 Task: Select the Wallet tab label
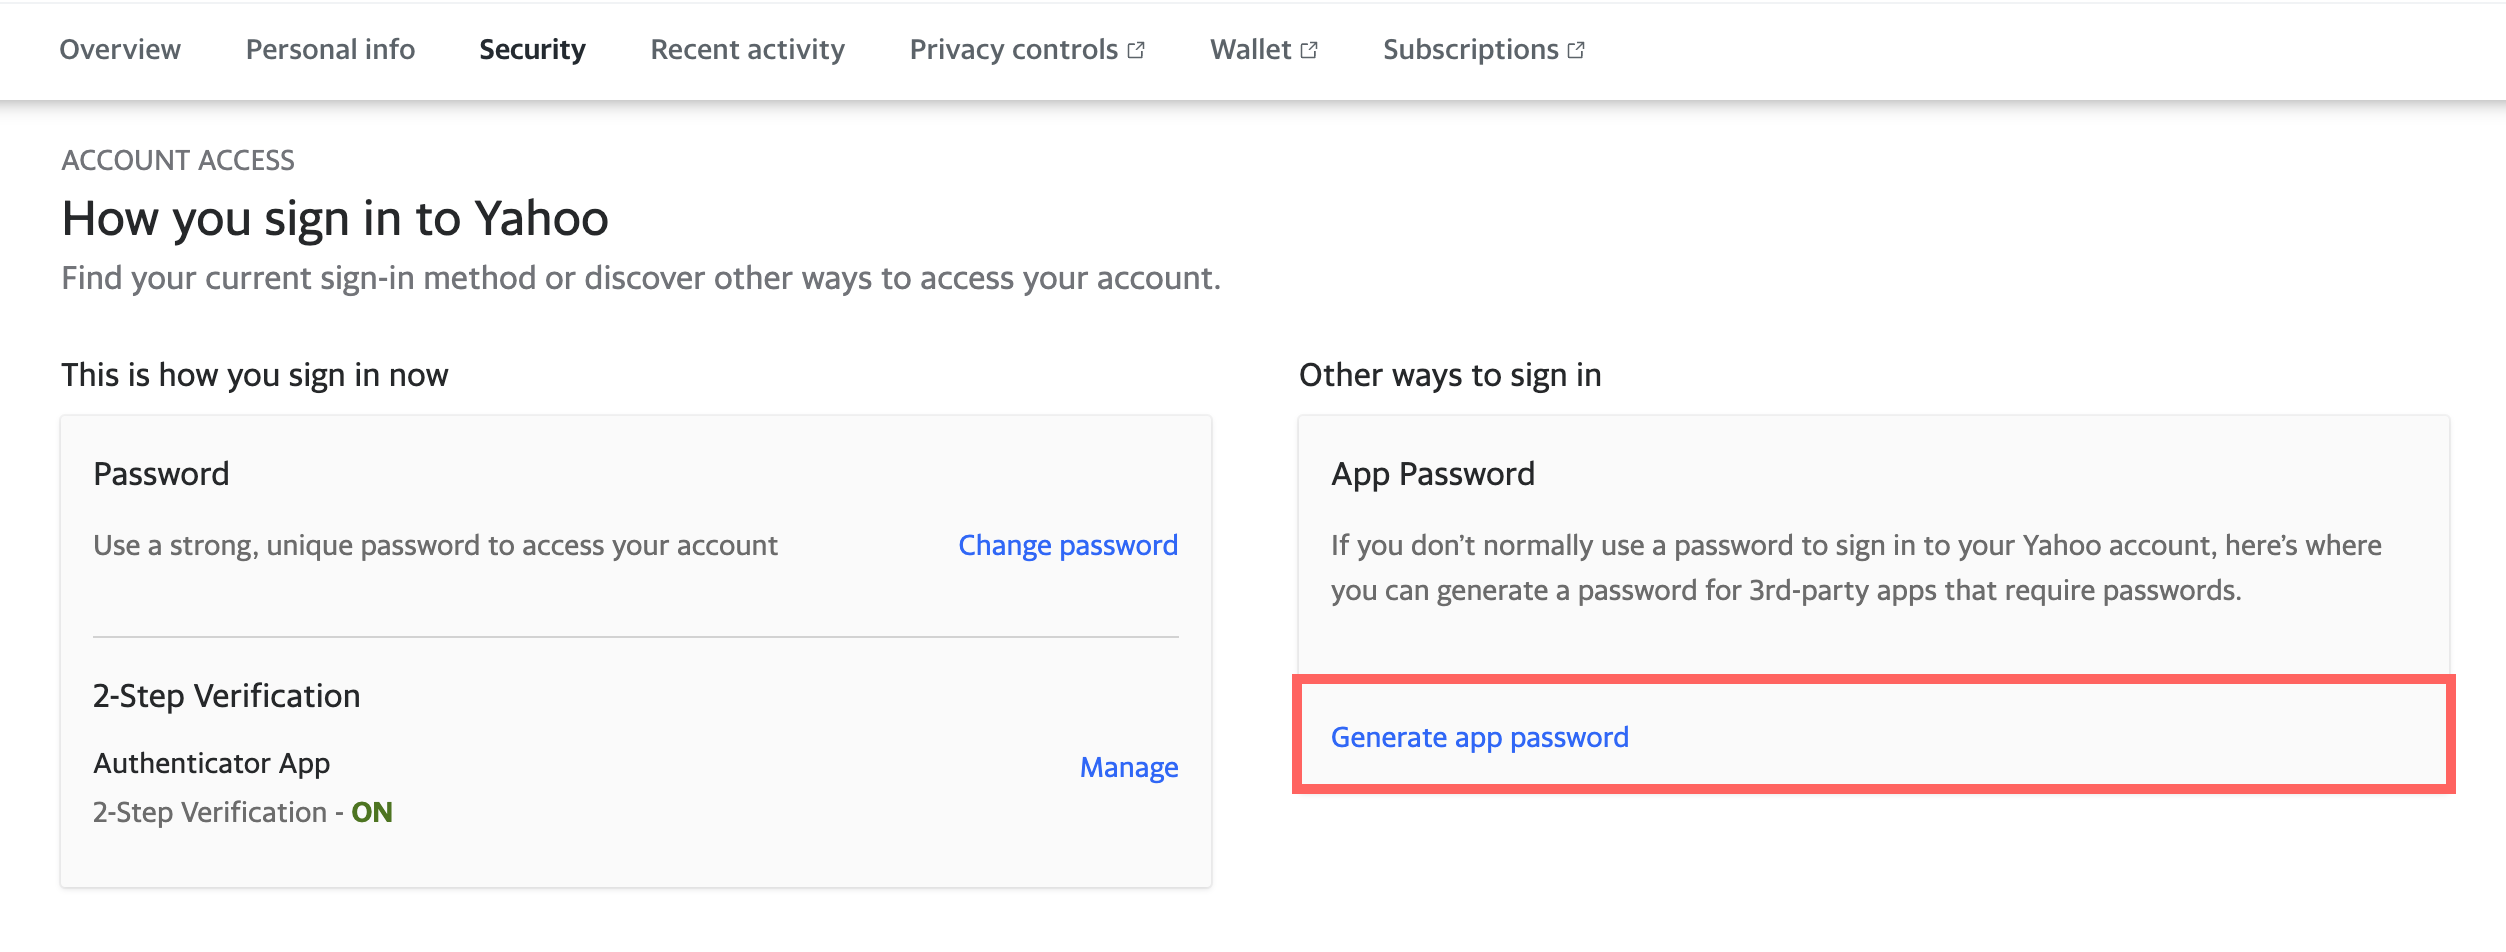click(x=1250, y=50)
